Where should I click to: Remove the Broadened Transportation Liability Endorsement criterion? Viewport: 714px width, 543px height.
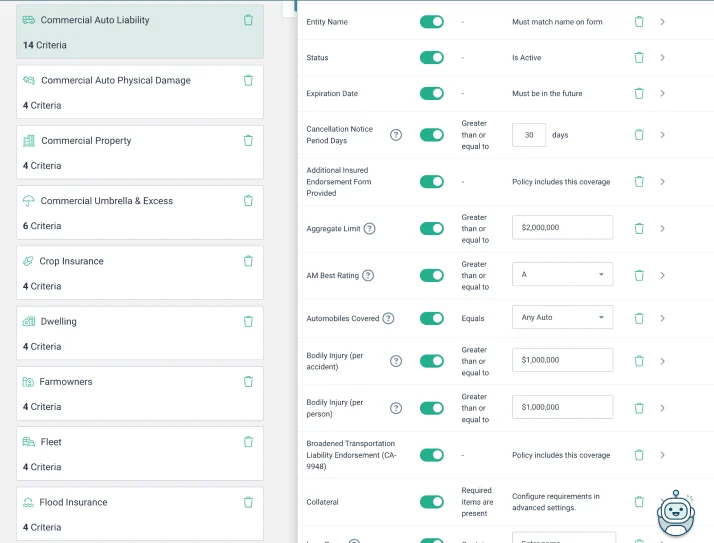[x=639, y=455]
